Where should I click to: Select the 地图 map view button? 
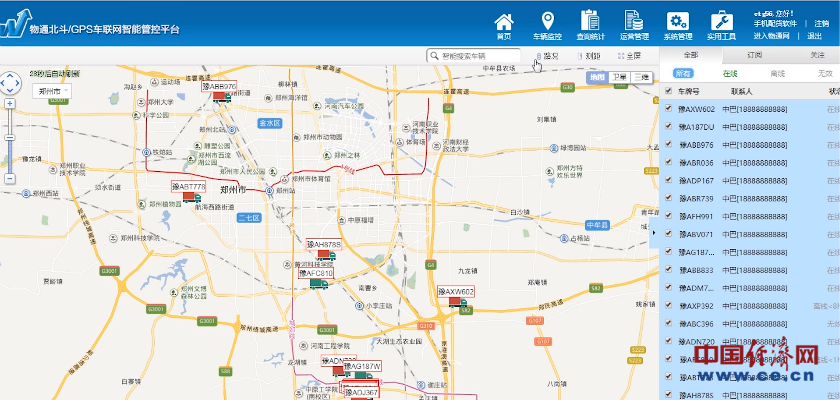(x=597, y=77)
